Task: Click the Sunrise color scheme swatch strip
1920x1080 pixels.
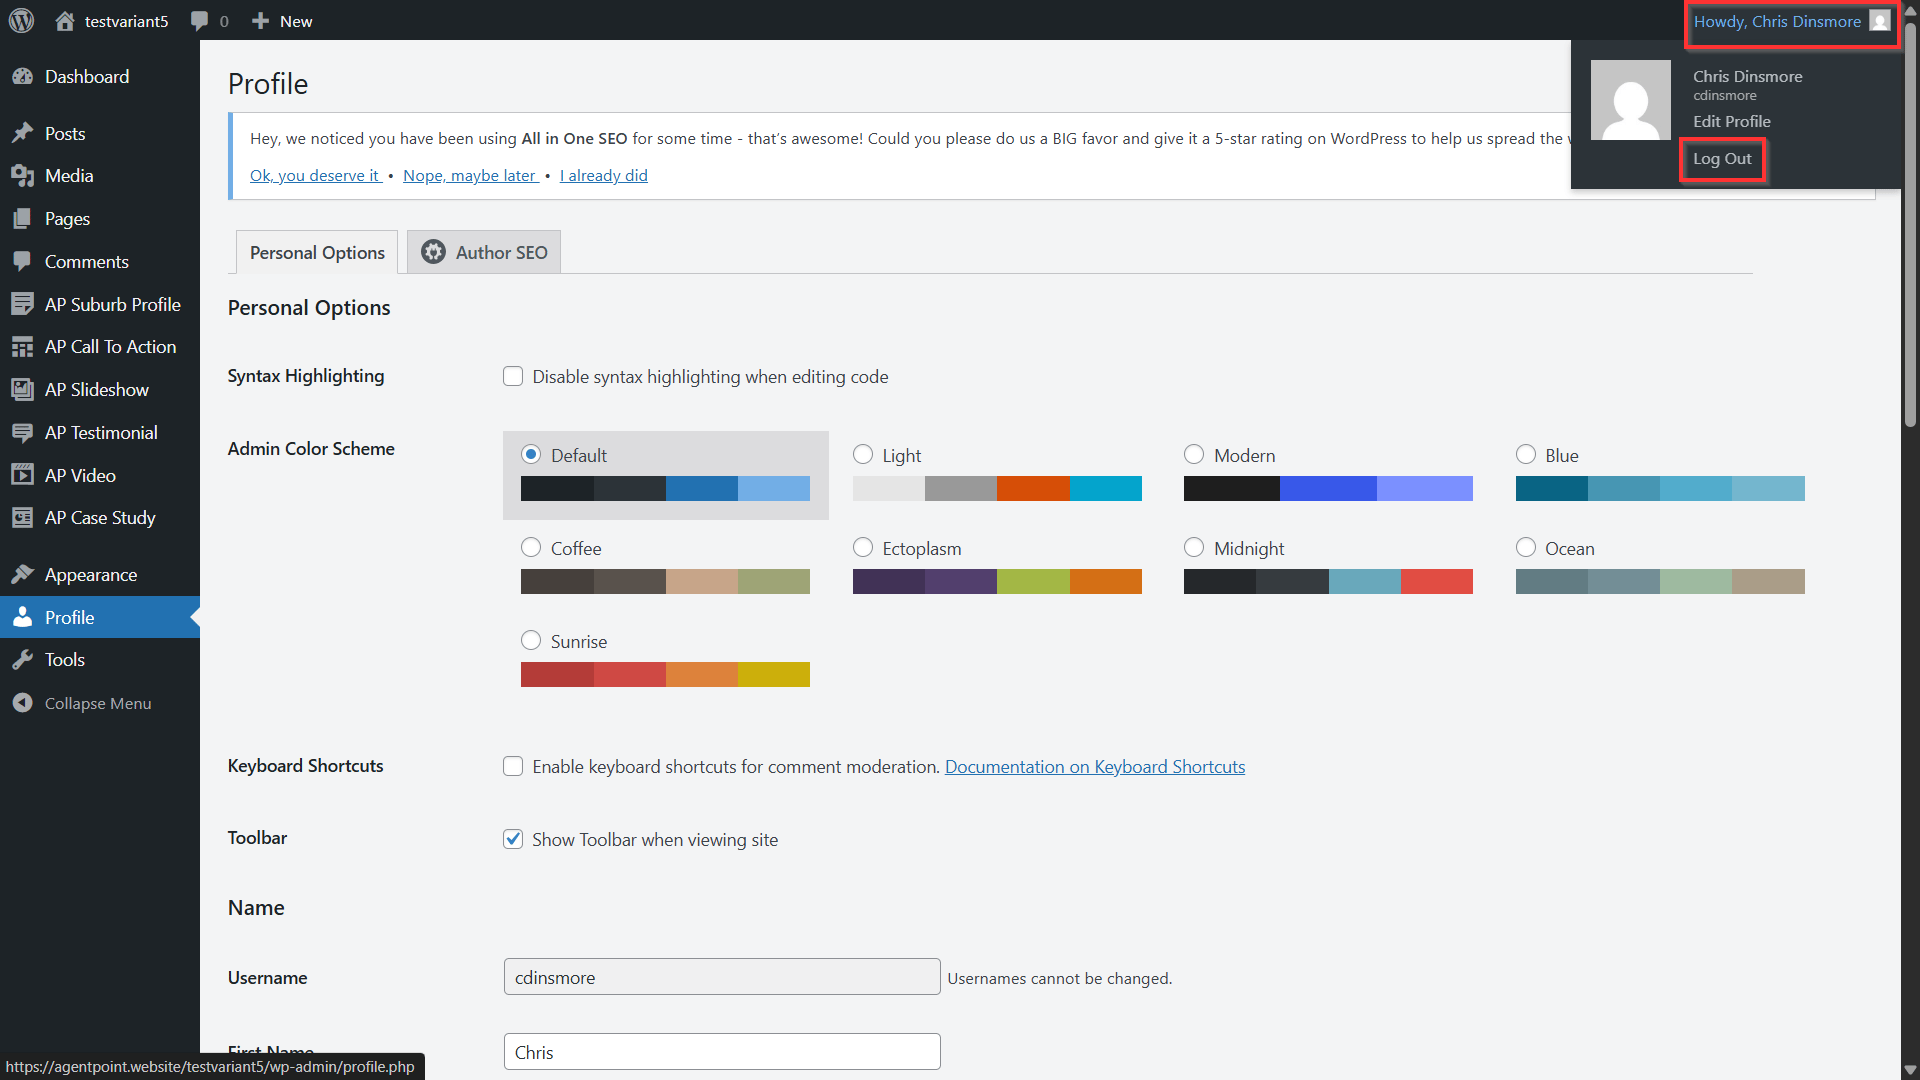Action: coord(665,675)
